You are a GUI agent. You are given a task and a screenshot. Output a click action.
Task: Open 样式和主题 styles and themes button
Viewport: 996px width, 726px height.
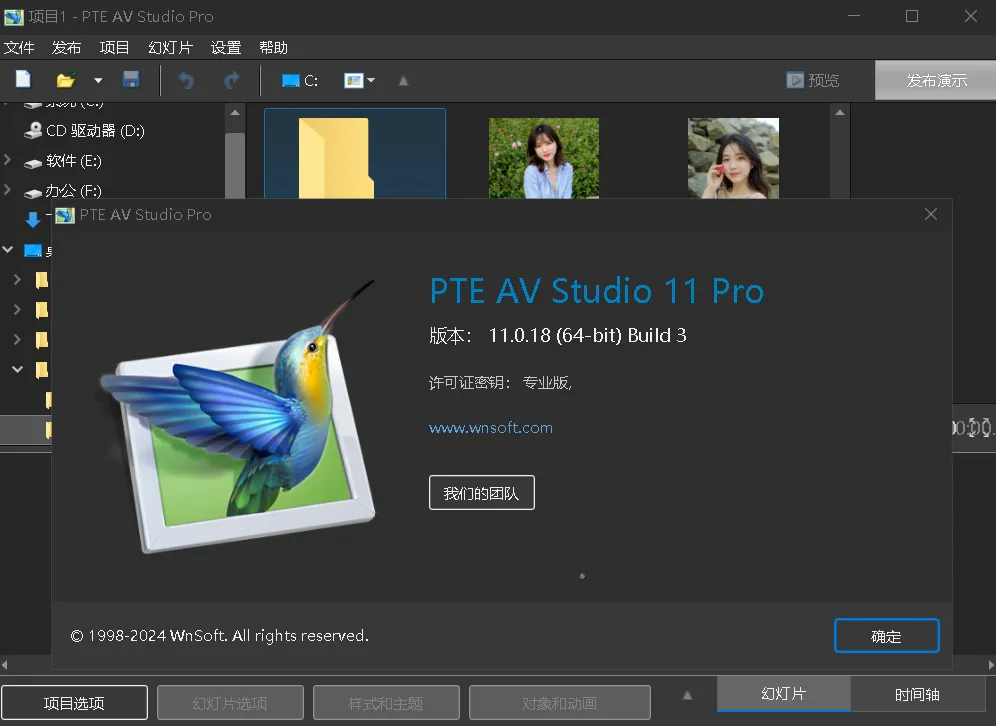(386, 703)
